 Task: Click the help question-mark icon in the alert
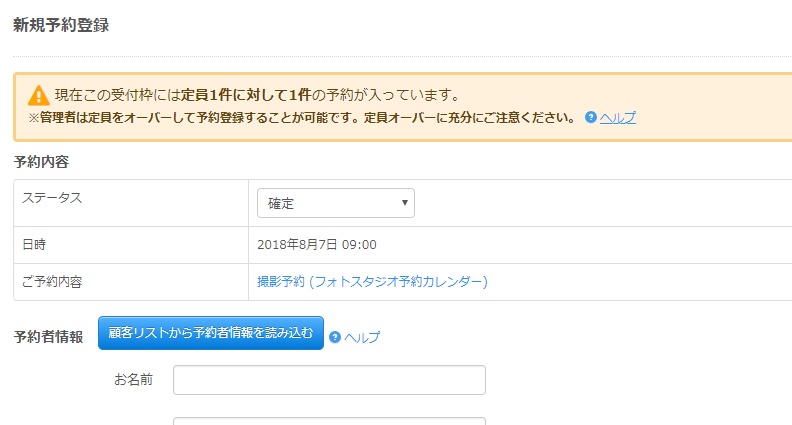click(x=591, y=117)
